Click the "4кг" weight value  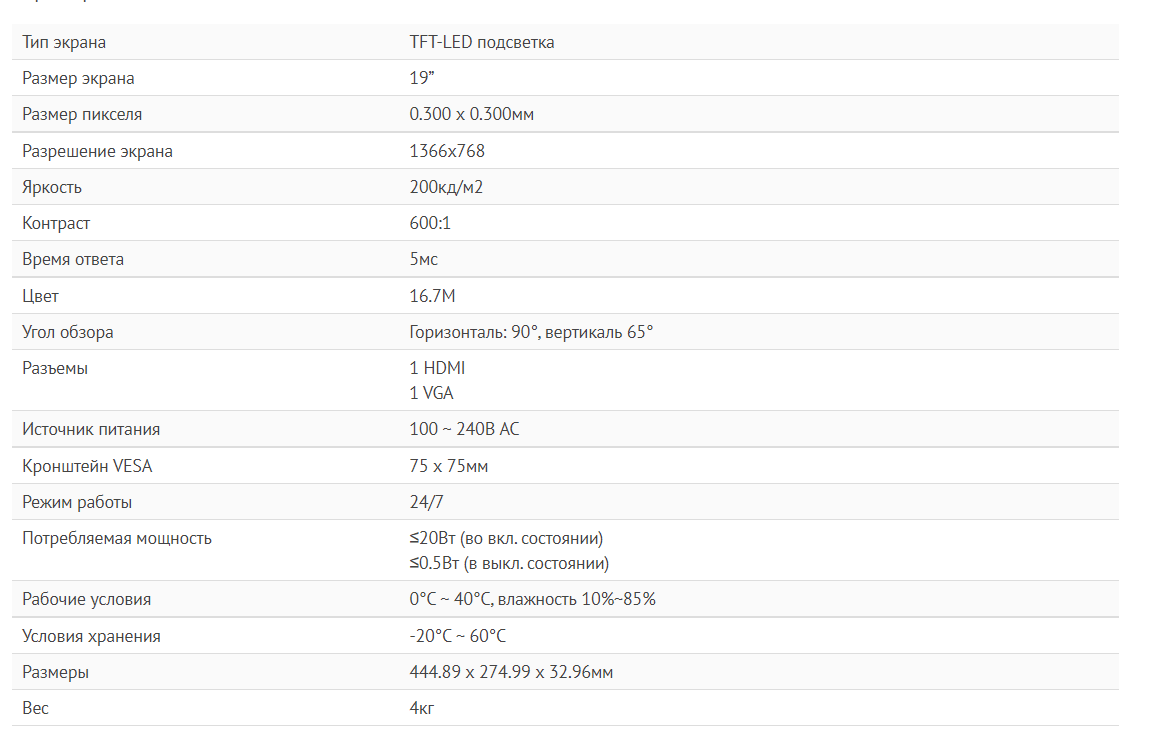pyautogui.click(x=421, y=708)
